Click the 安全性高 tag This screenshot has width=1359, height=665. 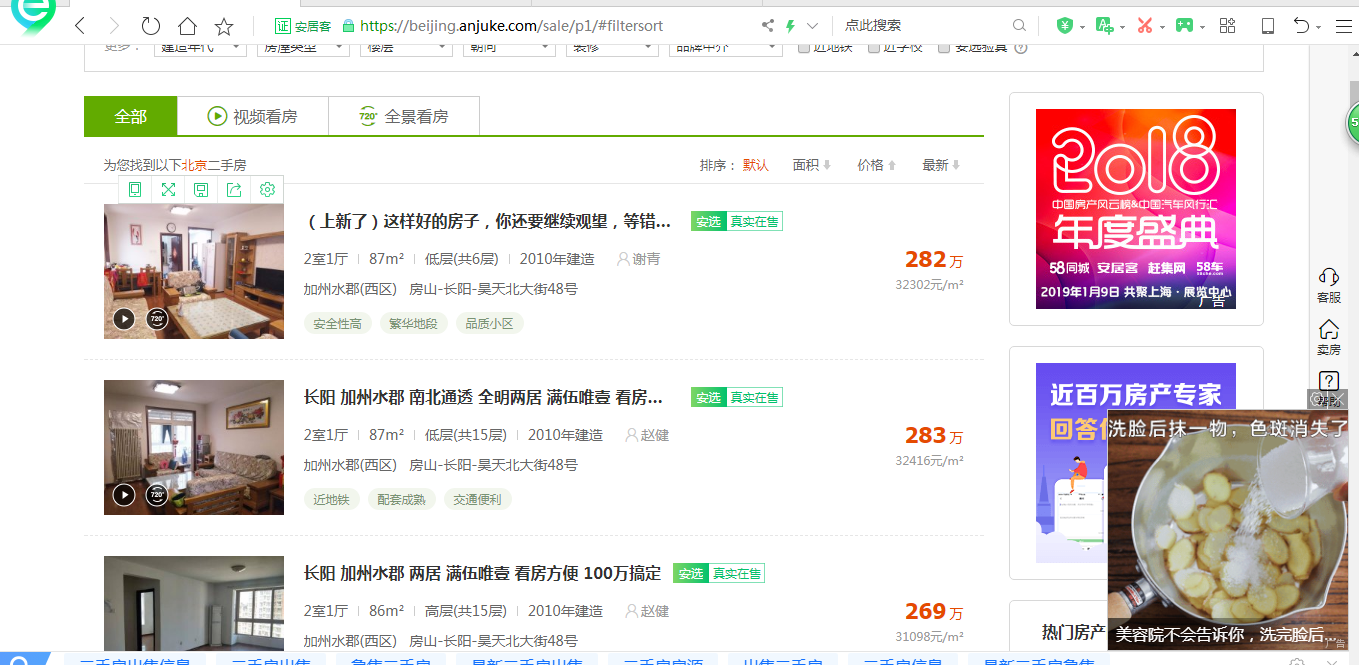[337, 324]
